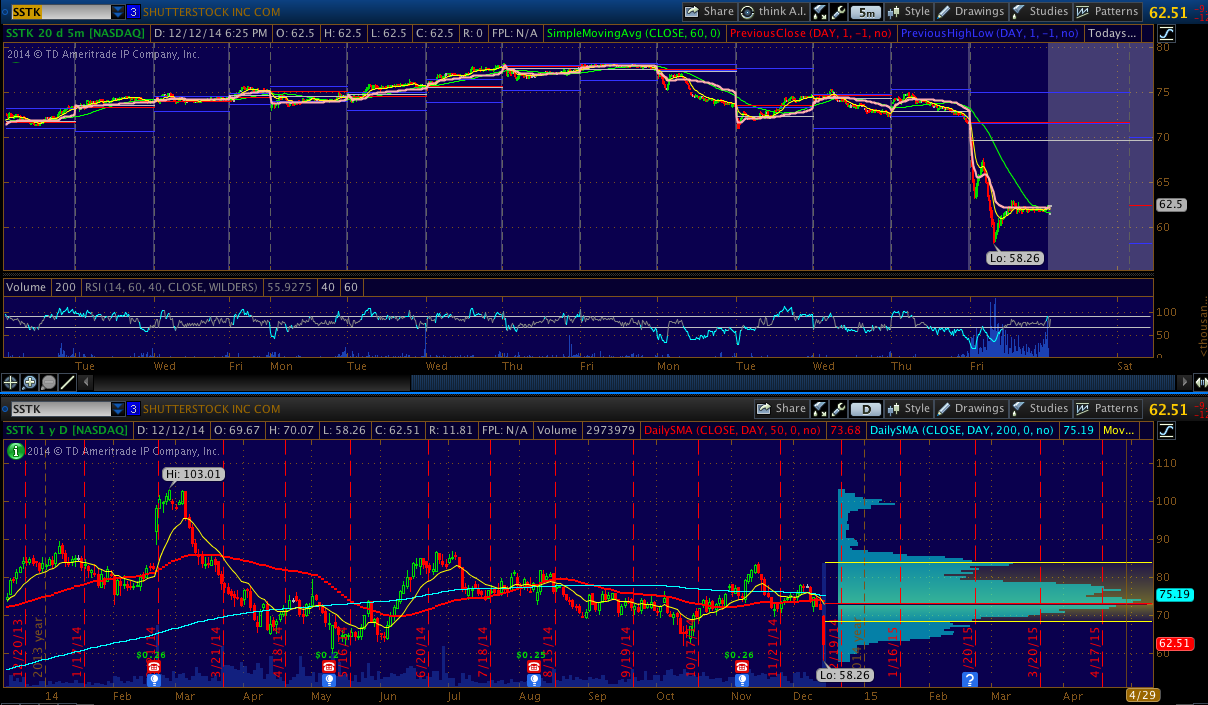Open the upper chart Studies menu
This screenshot has height=705, width=1208.
tap(1040, 12)
